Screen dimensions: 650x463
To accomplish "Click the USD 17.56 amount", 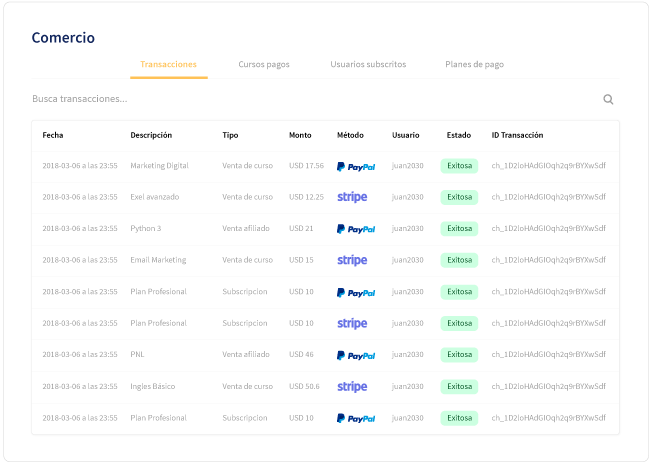I will pos(306,166).
